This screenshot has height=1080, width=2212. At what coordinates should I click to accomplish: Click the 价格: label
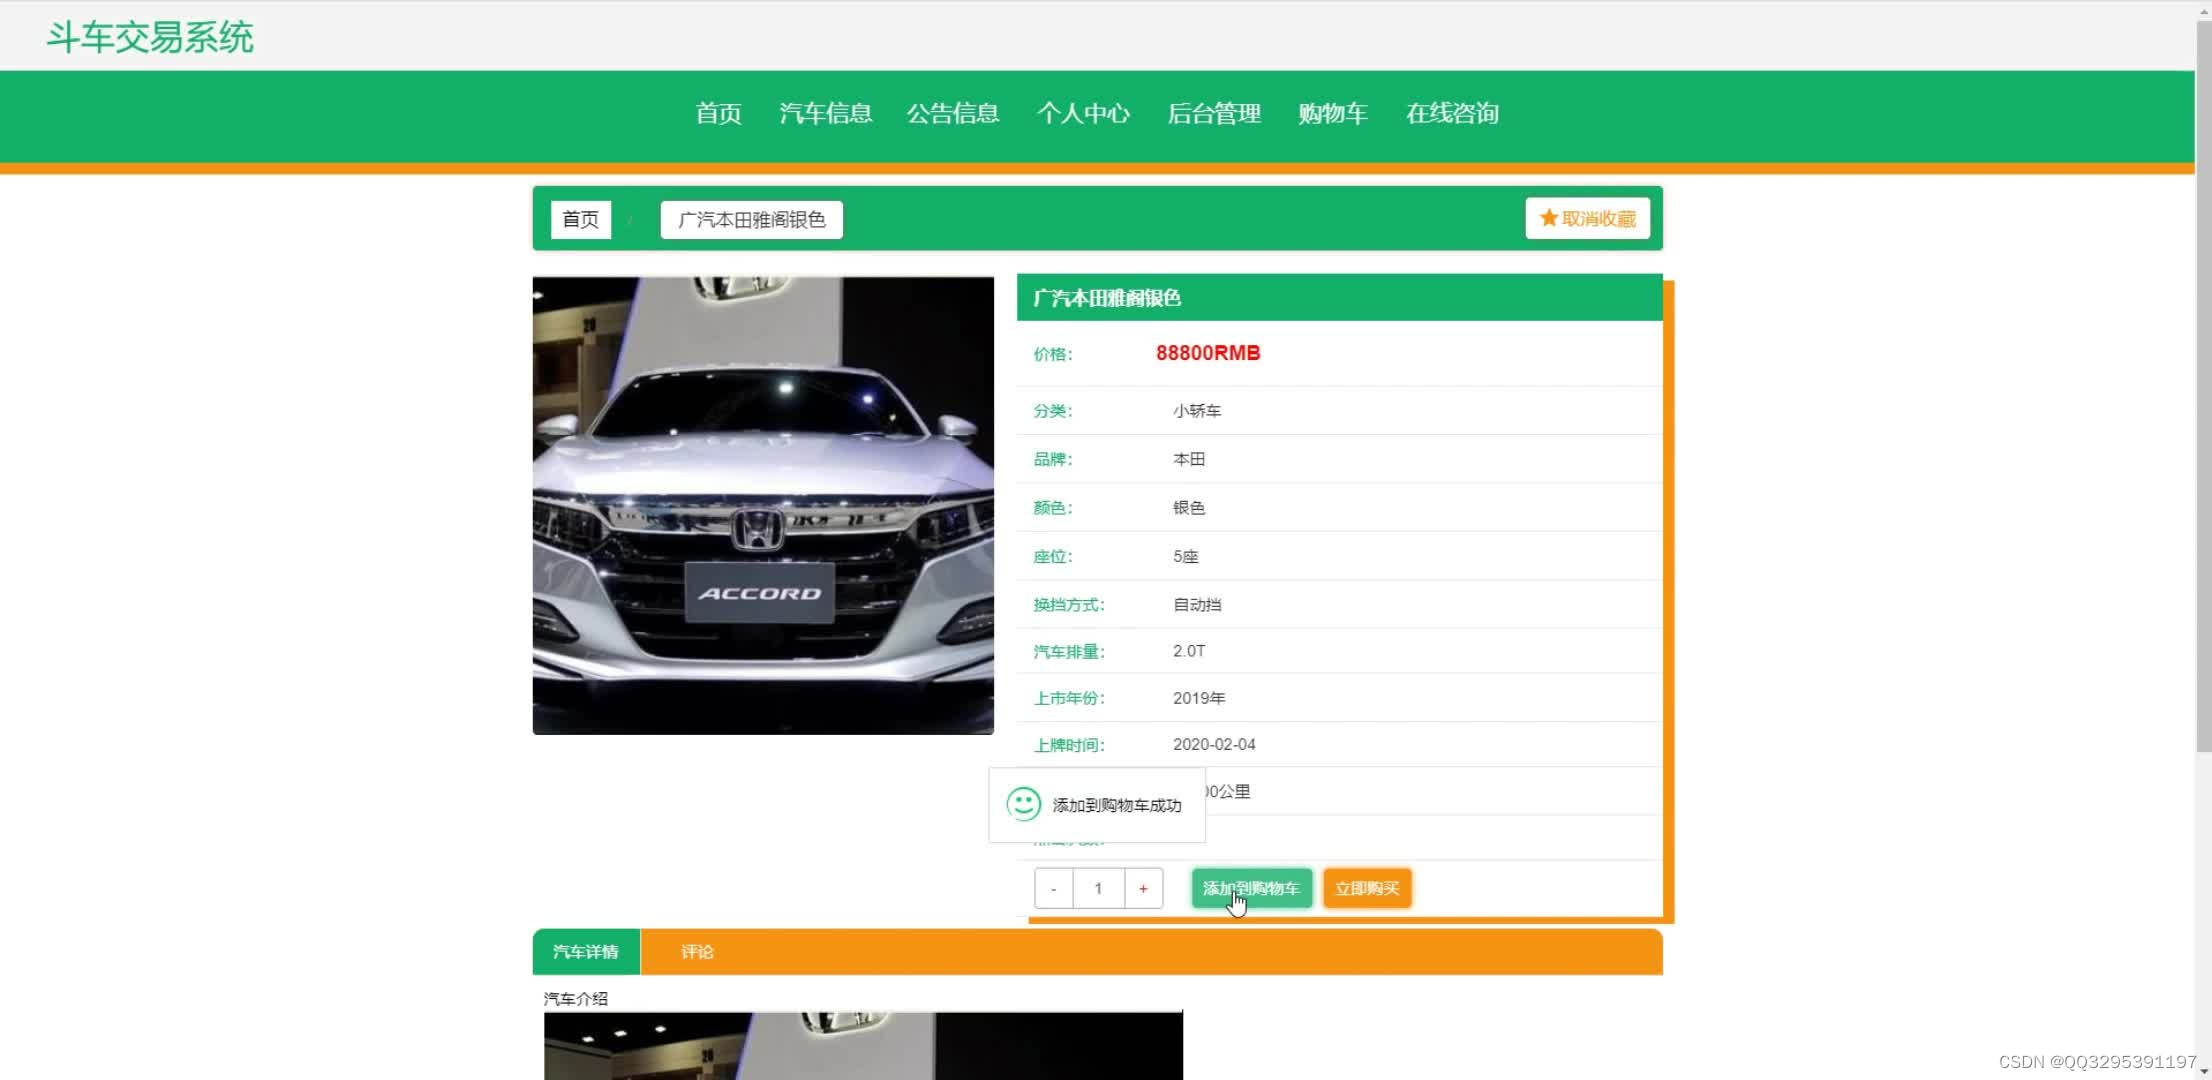tap(1053, 354)
